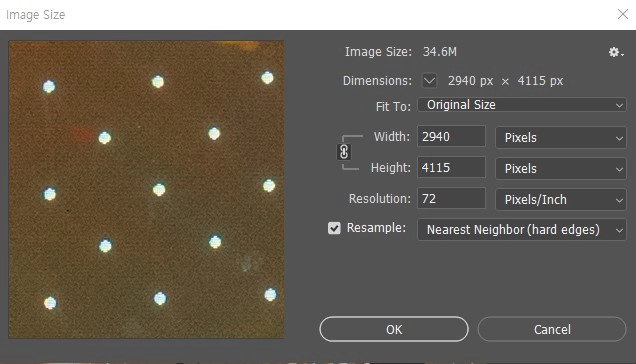Click the Image Size value 34.6M
This screenshot has width=636, height=364.
click(440, 52)
